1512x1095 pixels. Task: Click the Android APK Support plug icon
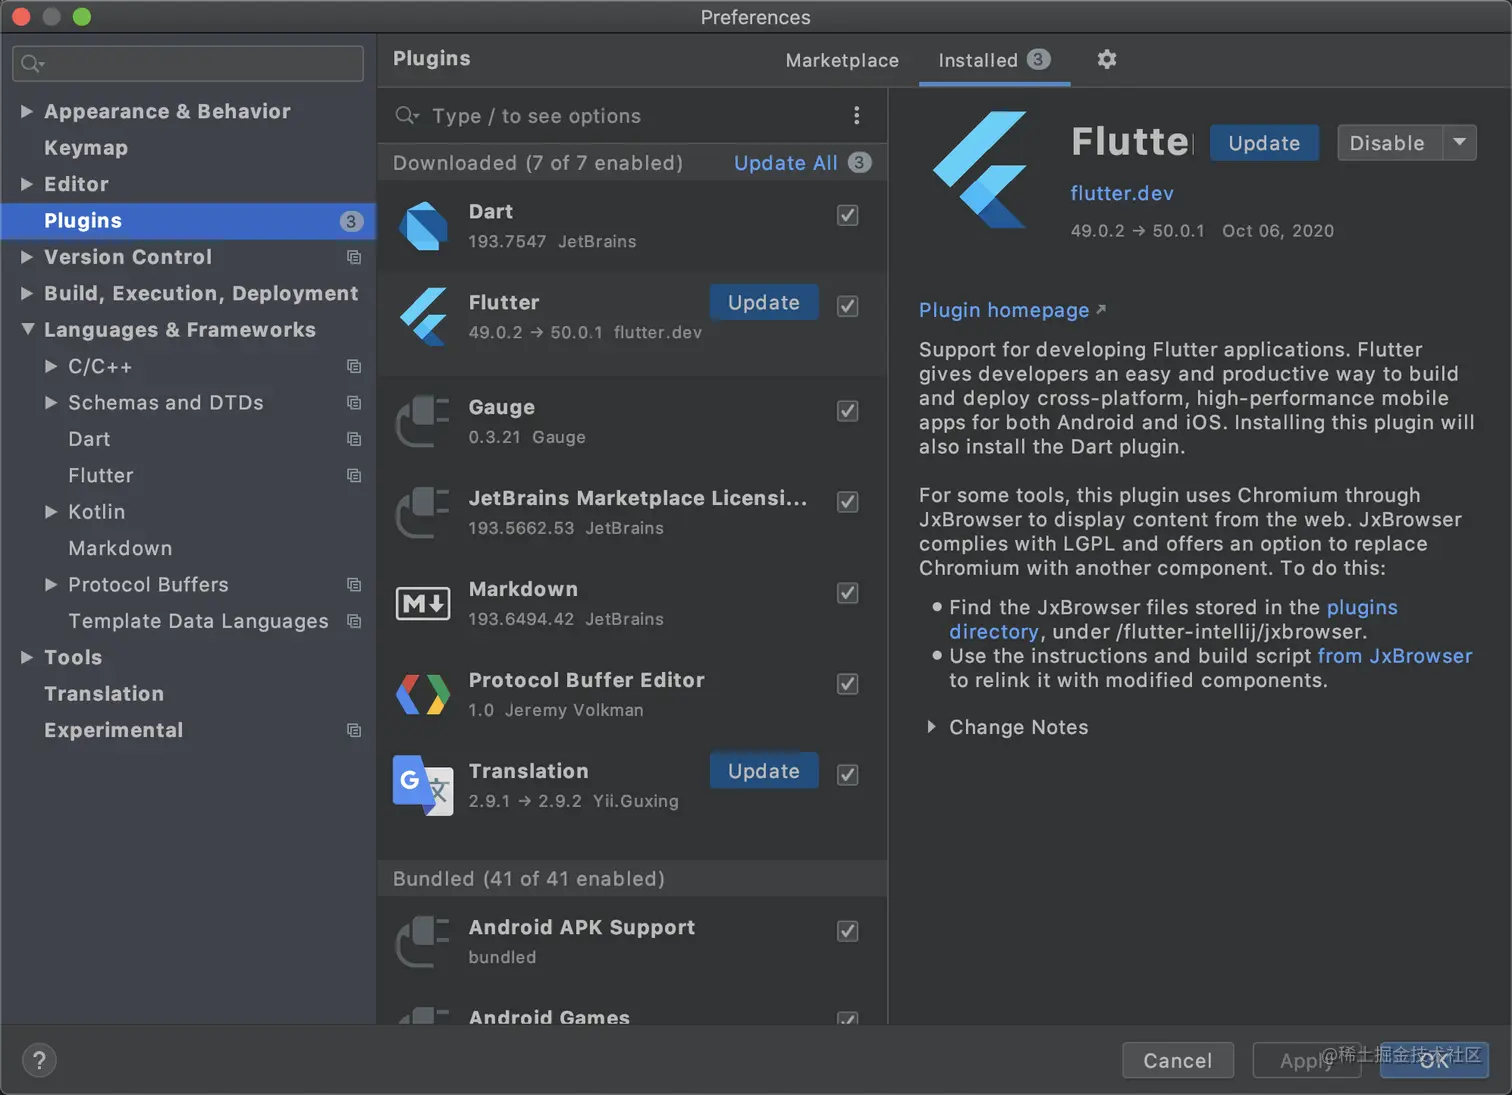pos(423,942)
